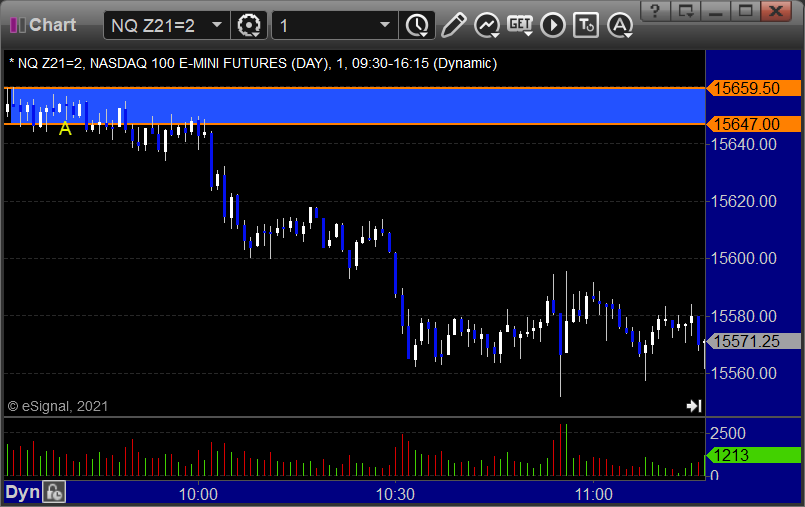This screenshot has width=805, height=507.
Task: Select the 15659.50 price line label
Action: (753, 88)
